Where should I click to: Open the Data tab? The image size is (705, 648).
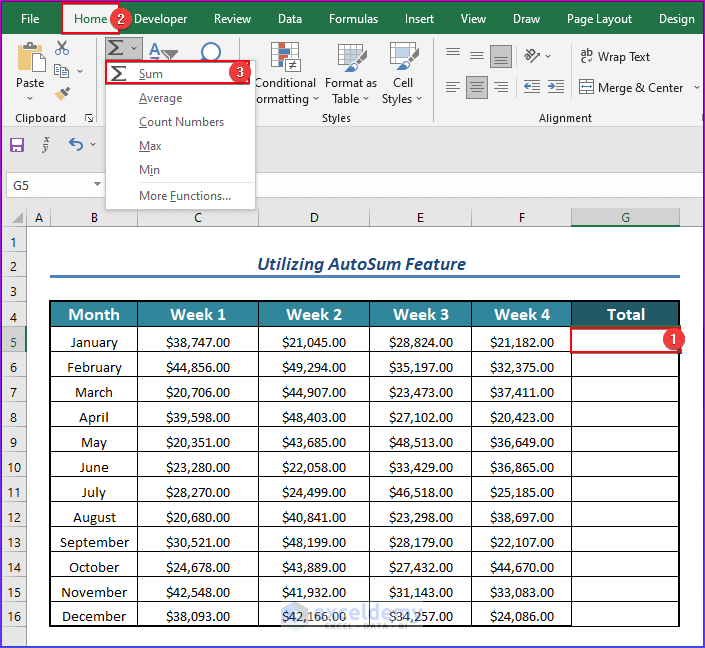pos(290,19)
